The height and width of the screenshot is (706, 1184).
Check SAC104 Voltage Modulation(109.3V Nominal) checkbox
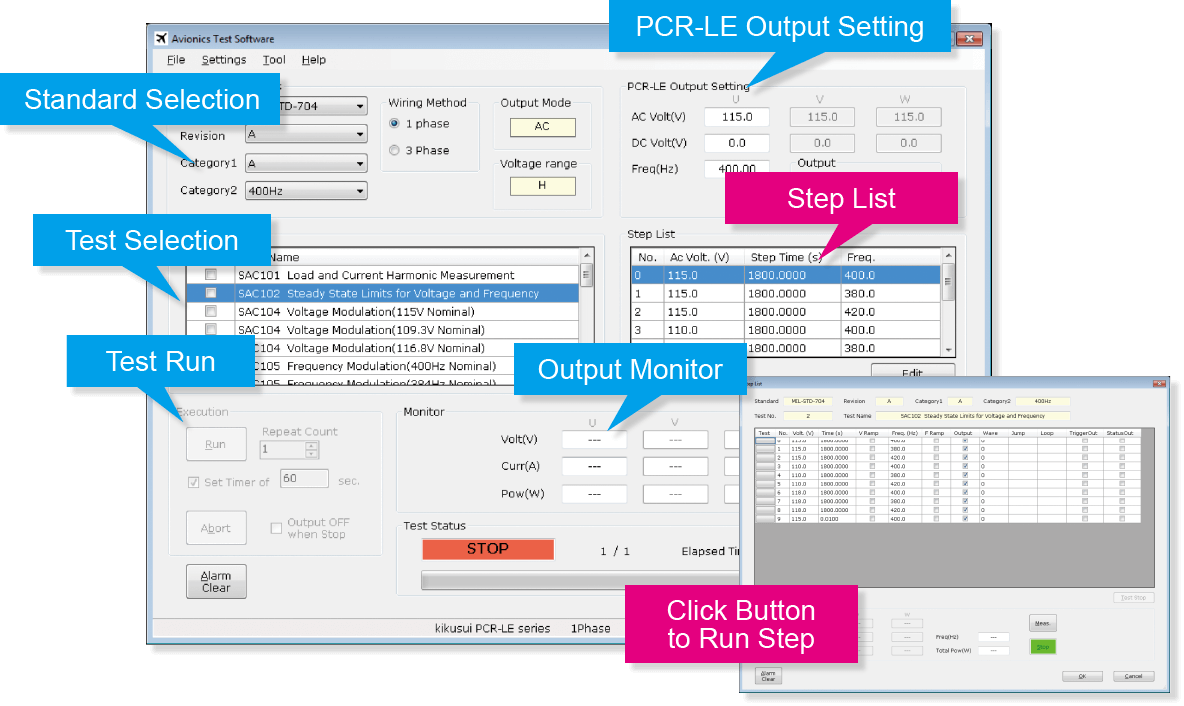[x=211, y=329]
